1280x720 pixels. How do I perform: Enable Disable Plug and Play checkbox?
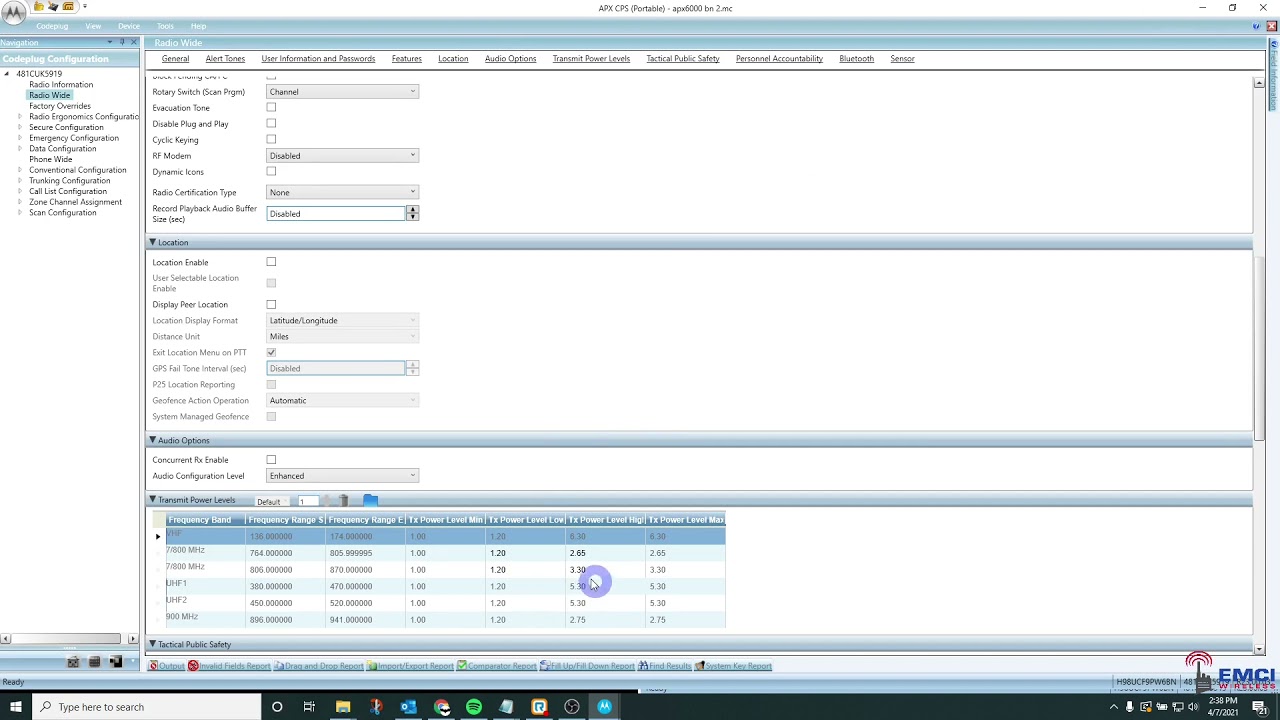[271, 123]
